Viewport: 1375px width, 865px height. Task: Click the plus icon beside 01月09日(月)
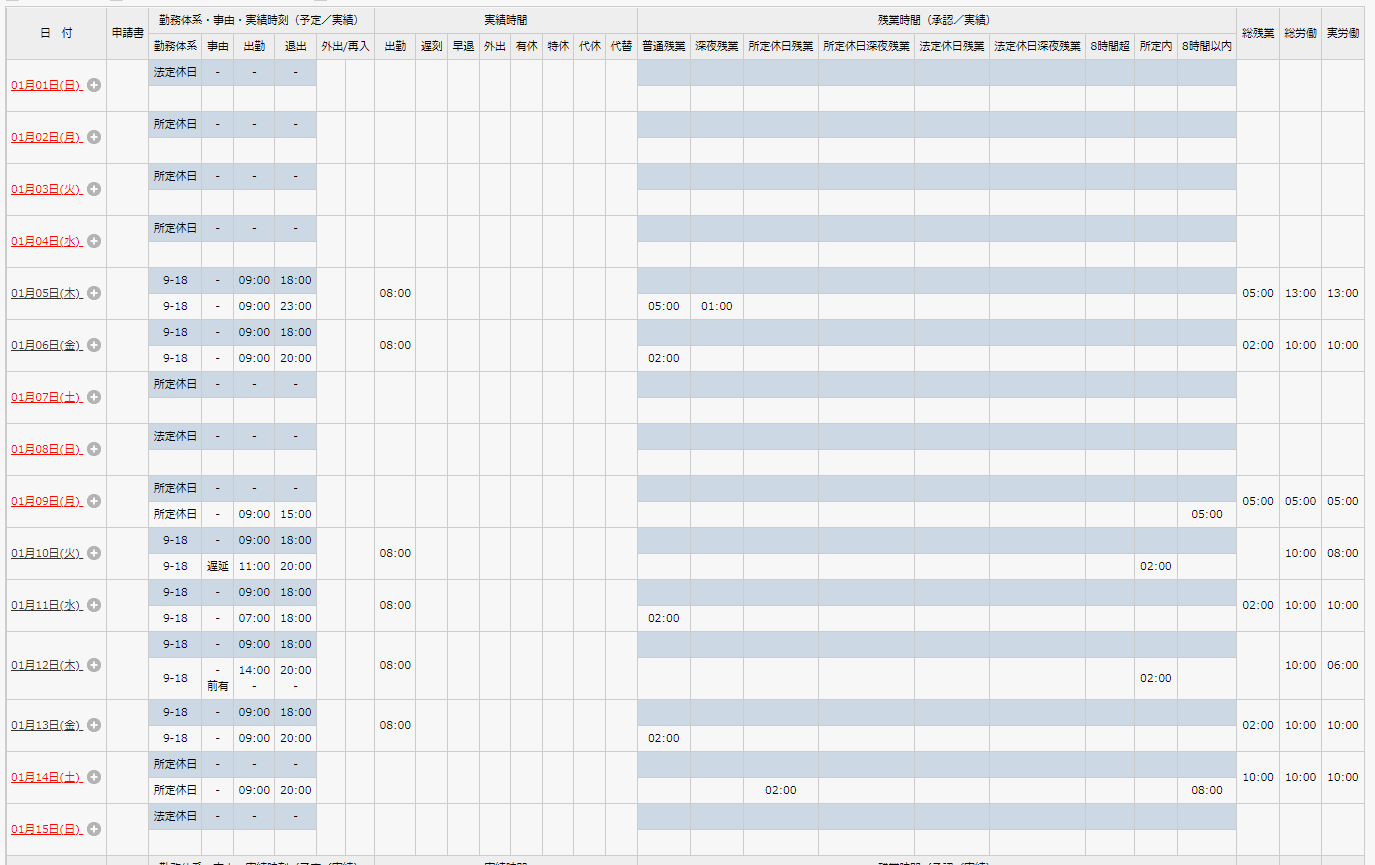click(94, 502)
